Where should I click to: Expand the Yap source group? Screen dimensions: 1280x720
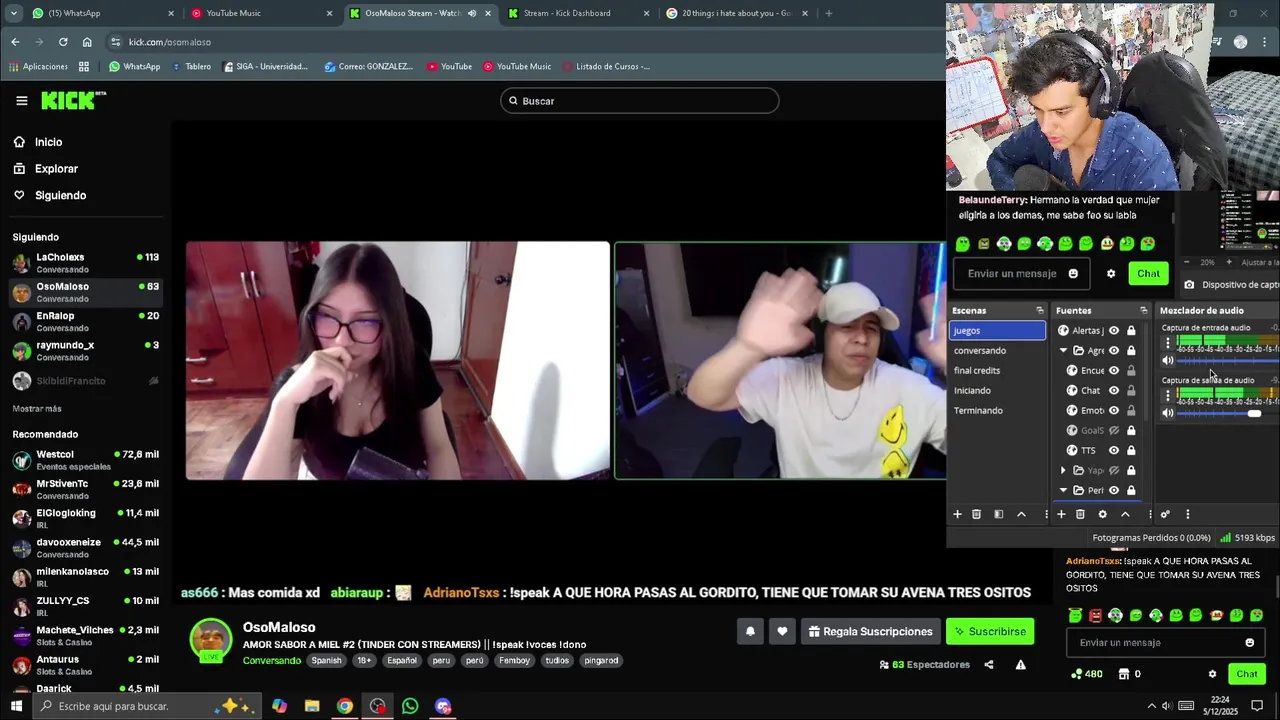[1063, 470]
